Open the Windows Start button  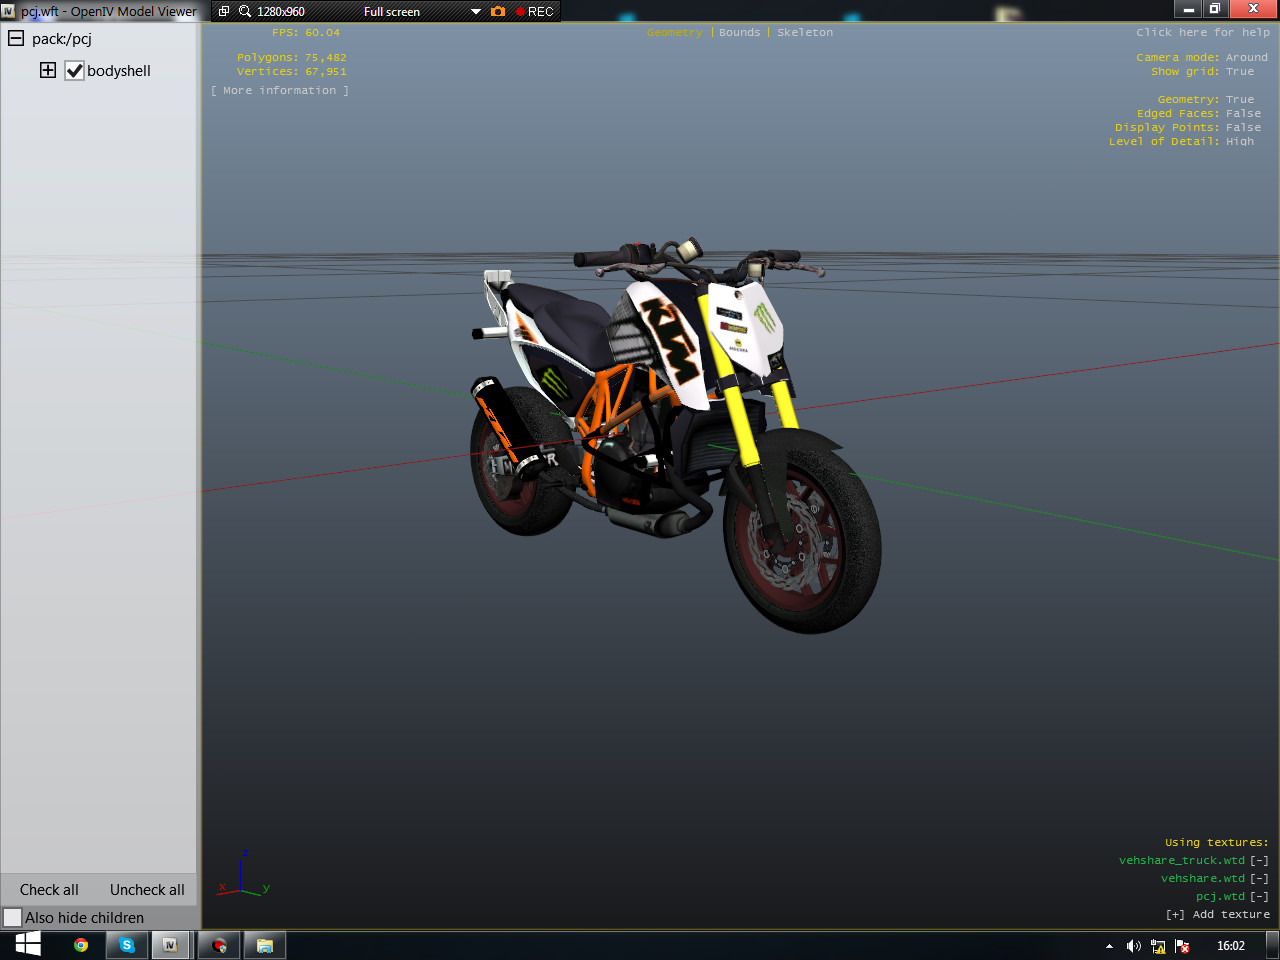(x=28, y=944)
